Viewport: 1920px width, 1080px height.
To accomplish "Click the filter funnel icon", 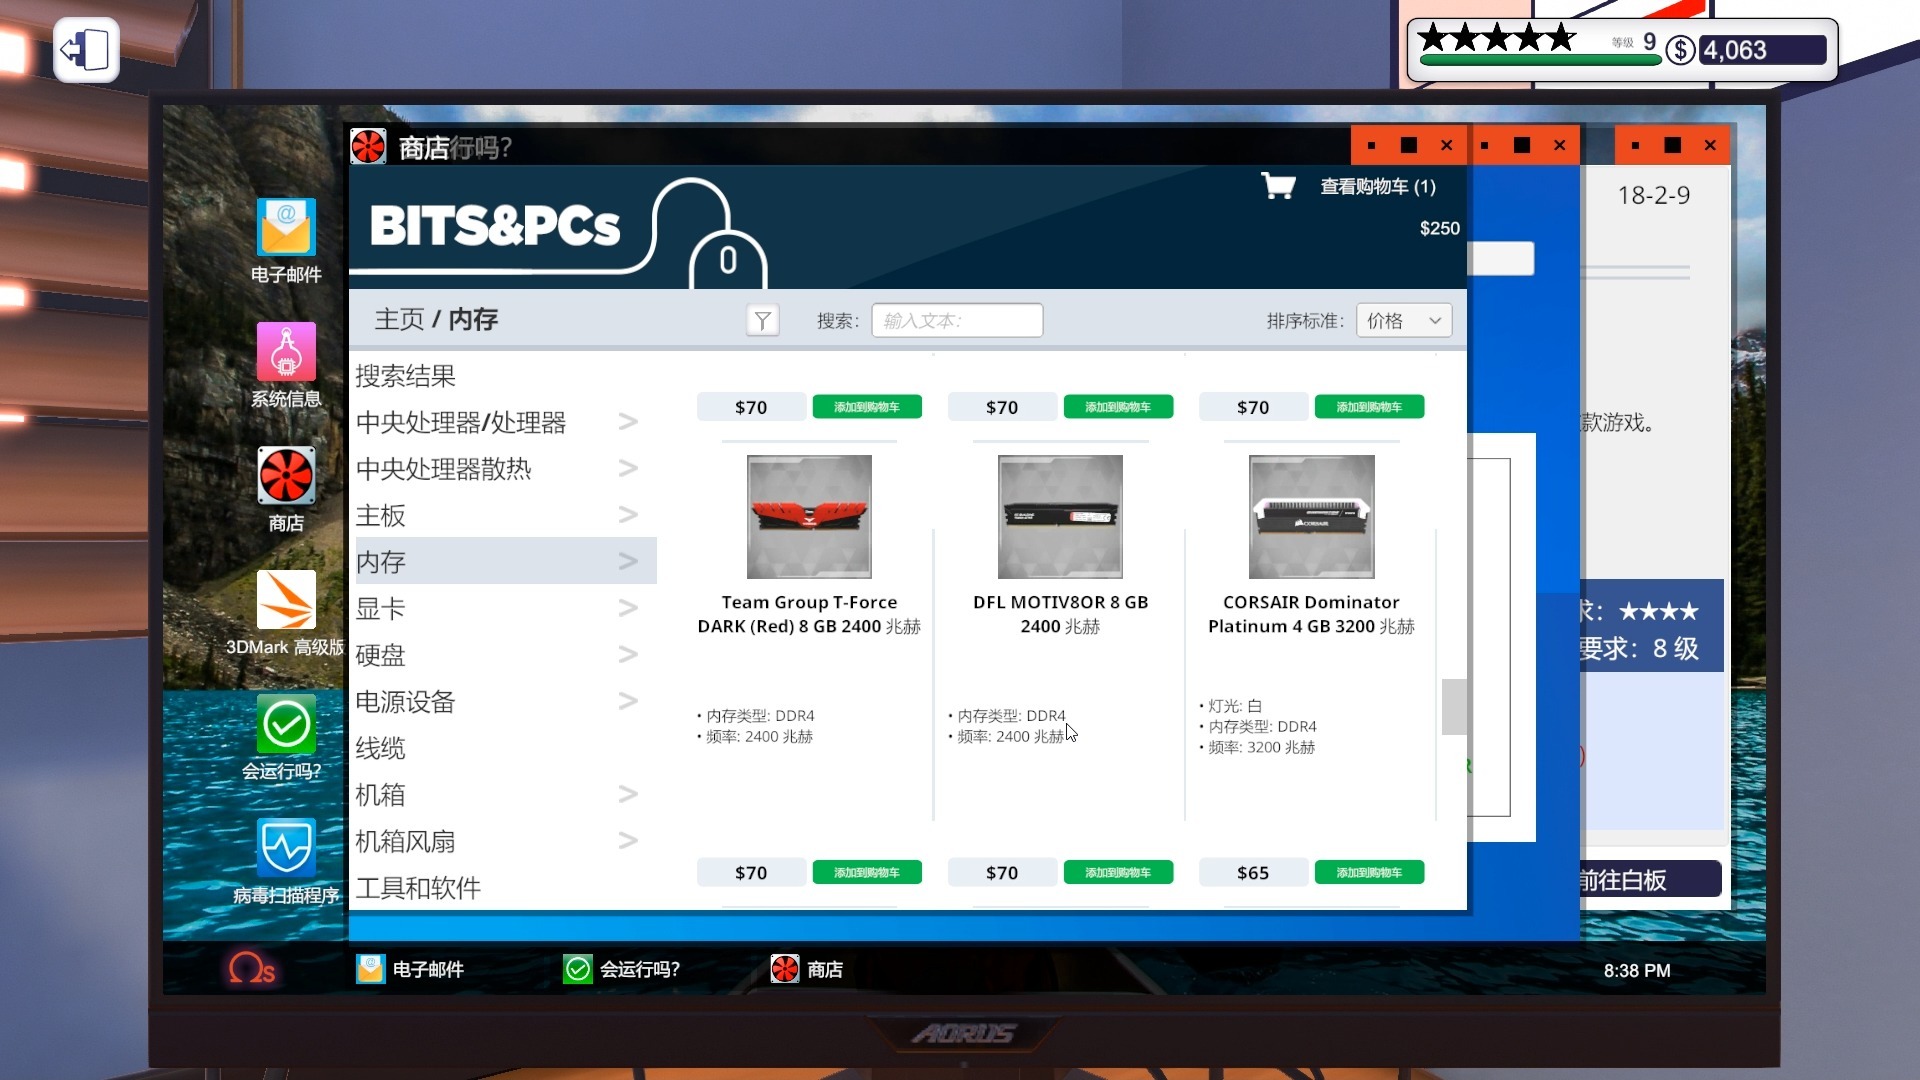I will pyautogui.click(x=762, y=321).
